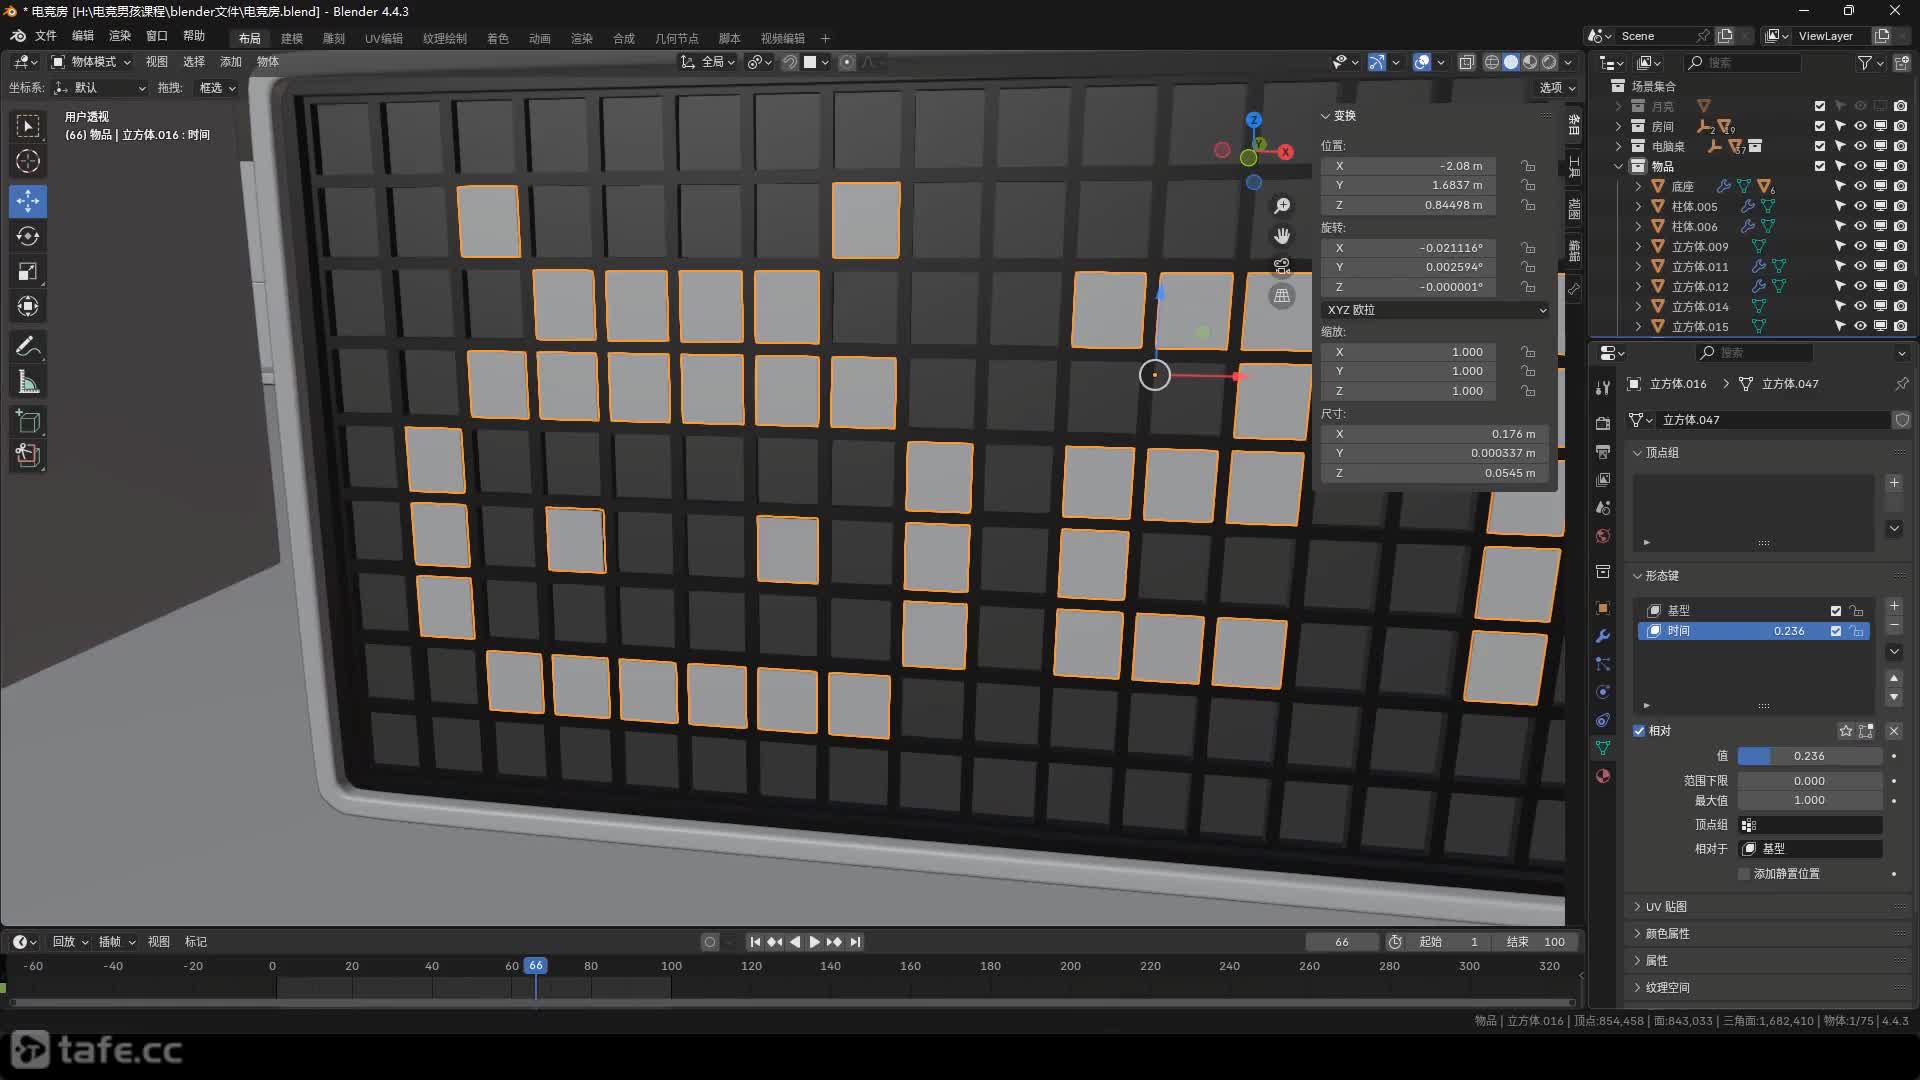The width and height of the screenshot is (1920, 1080).
Task: Select the Rotate tool
Action: [x=28, y=236]
